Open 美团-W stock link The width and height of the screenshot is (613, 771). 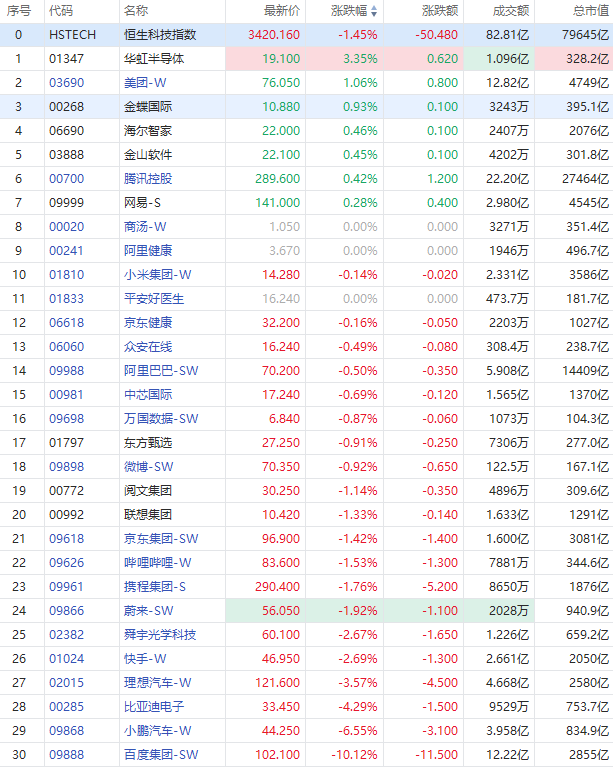coord(145,83)
